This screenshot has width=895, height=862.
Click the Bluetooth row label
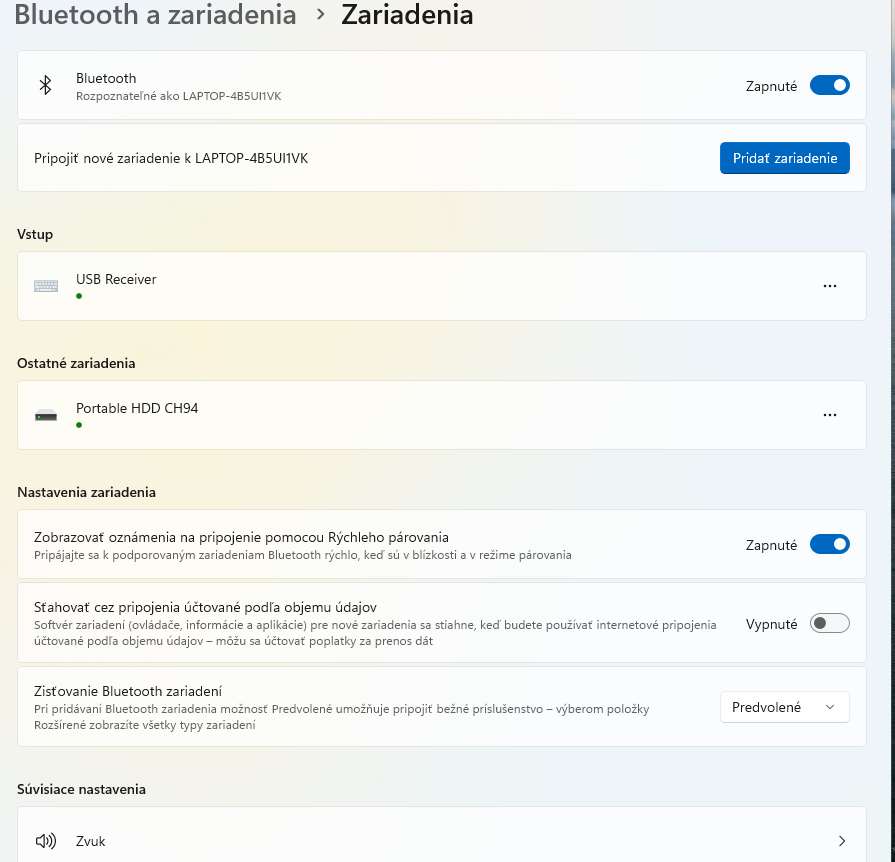(106, 78)
